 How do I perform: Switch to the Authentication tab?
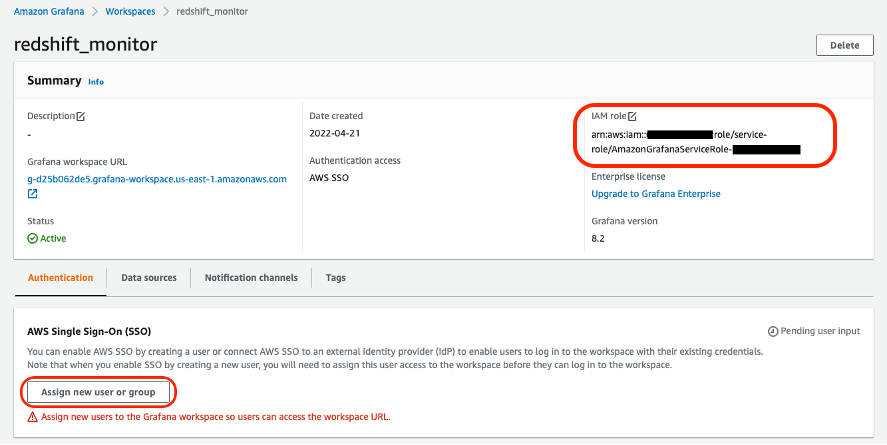click(61, 278)
